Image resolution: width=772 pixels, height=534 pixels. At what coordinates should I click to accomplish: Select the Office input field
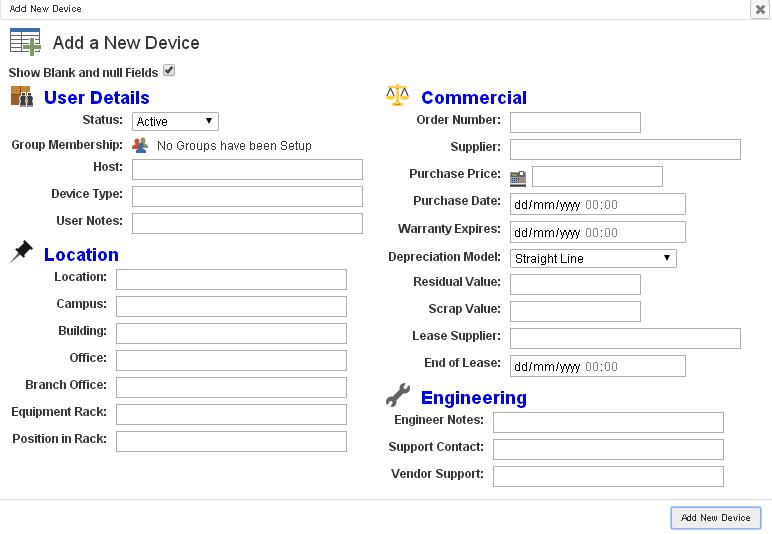pos(231,361)
